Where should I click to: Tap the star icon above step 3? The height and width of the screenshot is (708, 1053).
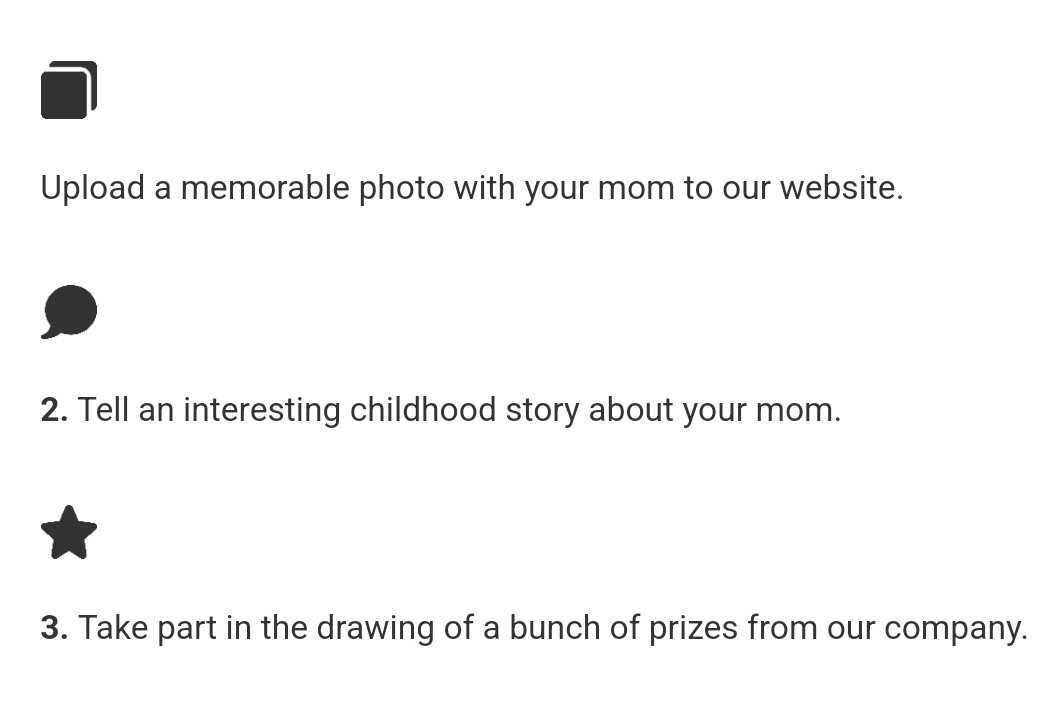pos(69,533)
